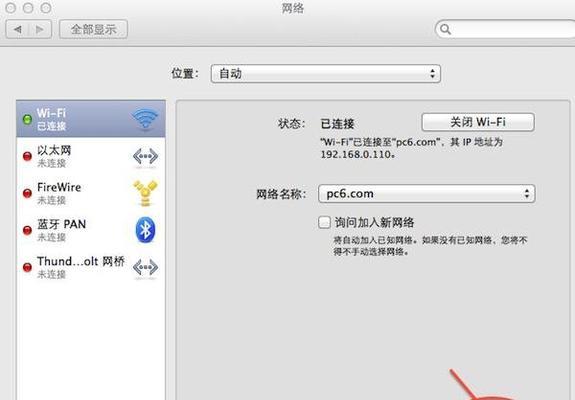Click the magnifying glass search icon
Screen dimensions: 575x400
[445, 29]
